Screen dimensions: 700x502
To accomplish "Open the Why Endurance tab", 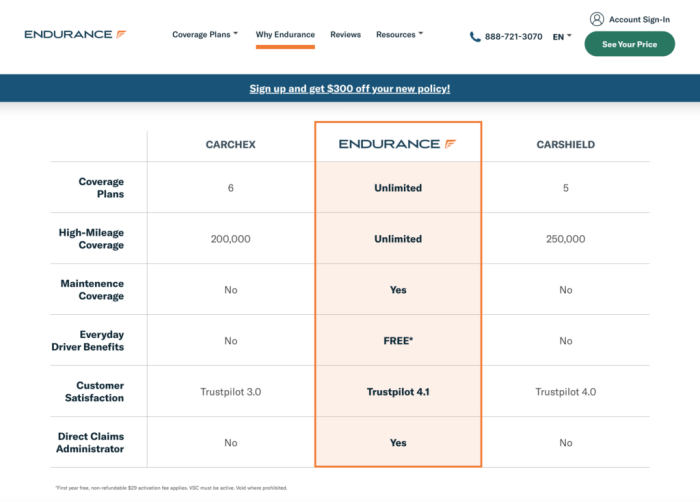I will tap(285, 35).
